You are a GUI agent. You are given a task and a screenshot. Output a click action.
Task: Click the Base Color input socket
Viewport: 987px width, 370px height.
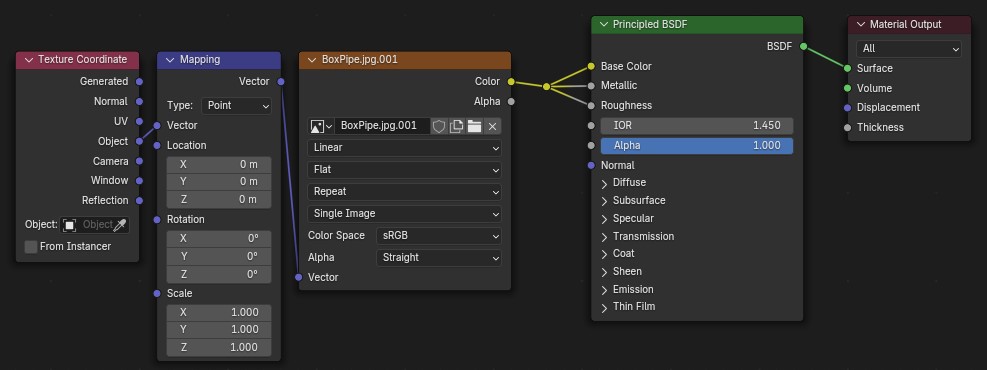591,66
